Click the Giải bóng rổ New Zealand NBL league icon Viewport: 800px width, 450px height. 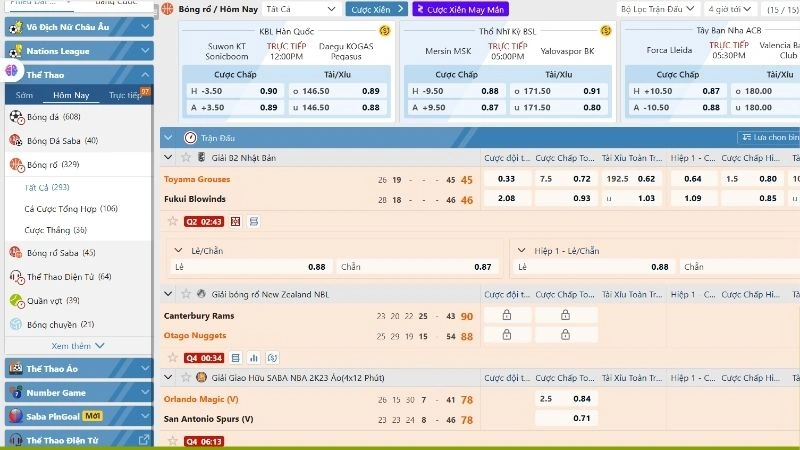[x=202, y=294]
